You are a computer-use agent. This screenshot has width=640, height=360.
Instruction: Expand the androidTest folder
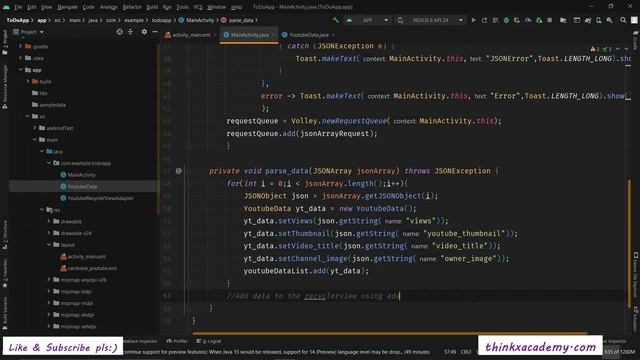pos(35,128)
